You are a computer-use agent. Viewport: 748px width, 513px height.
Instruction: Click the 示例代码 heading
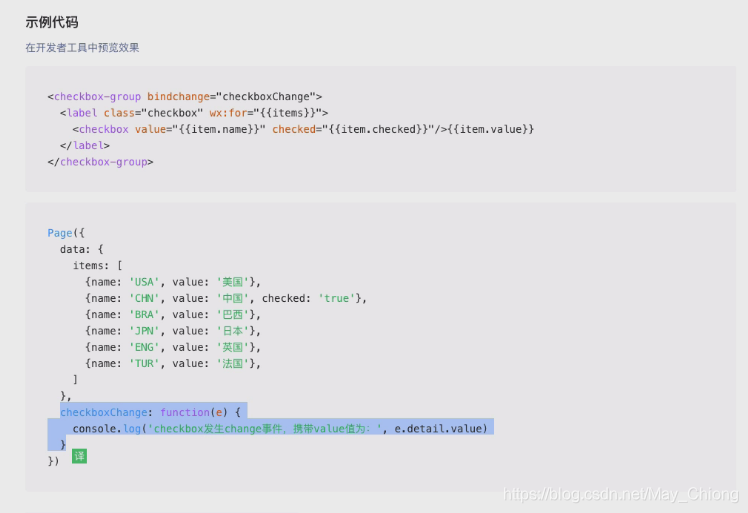coord(52,22)
